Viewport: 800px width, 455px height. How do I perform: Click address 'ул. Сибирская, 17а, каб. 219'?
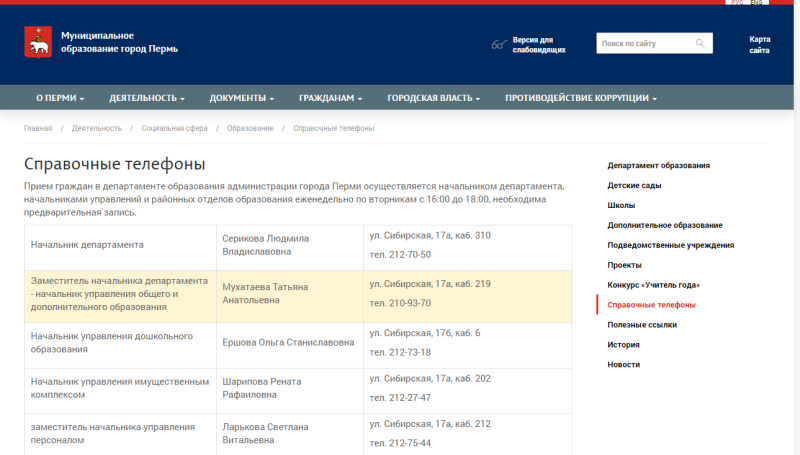click(x=430, y=284)
